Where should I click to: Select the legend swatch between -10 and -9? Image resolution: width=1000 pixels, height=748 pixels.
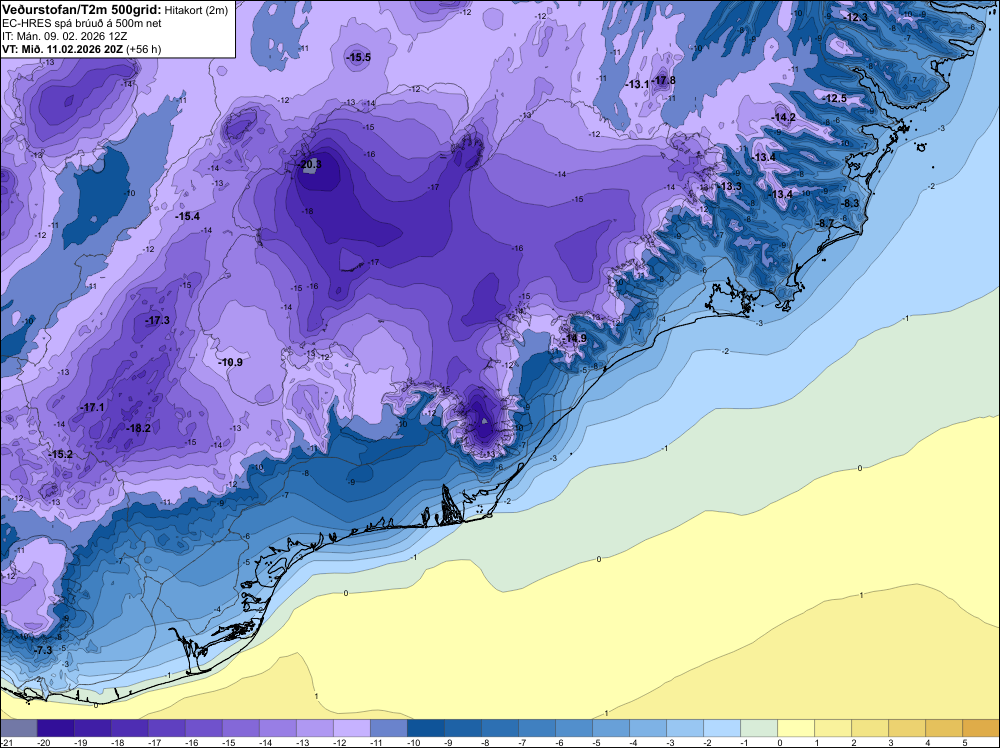click(x=426, y=728)
